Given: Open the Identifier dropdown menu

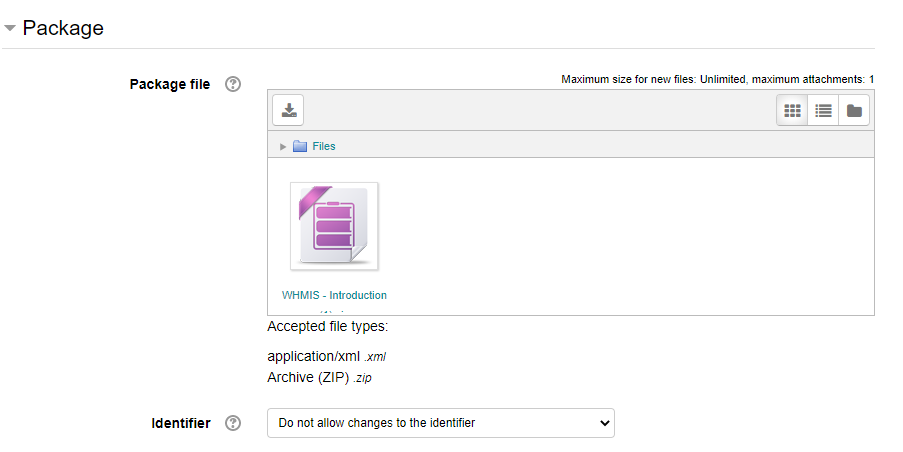Looking at the screenshot, I should 440,423.
